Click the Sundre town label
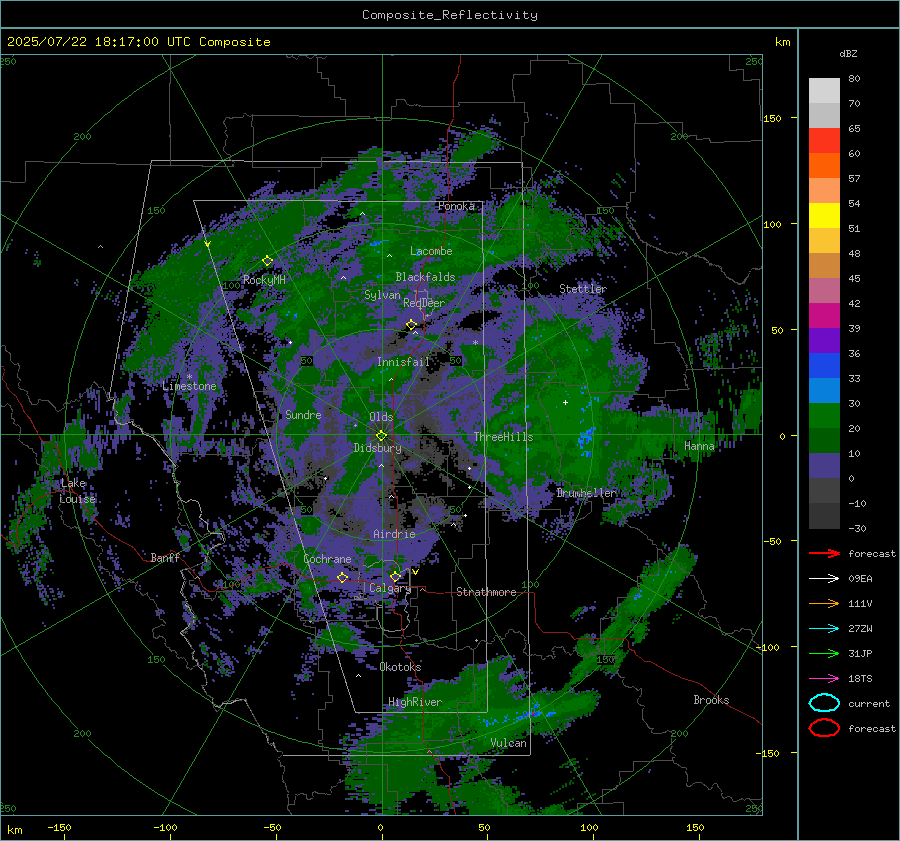Viewport: 900px width, 841px height. (x=303, y=414)
